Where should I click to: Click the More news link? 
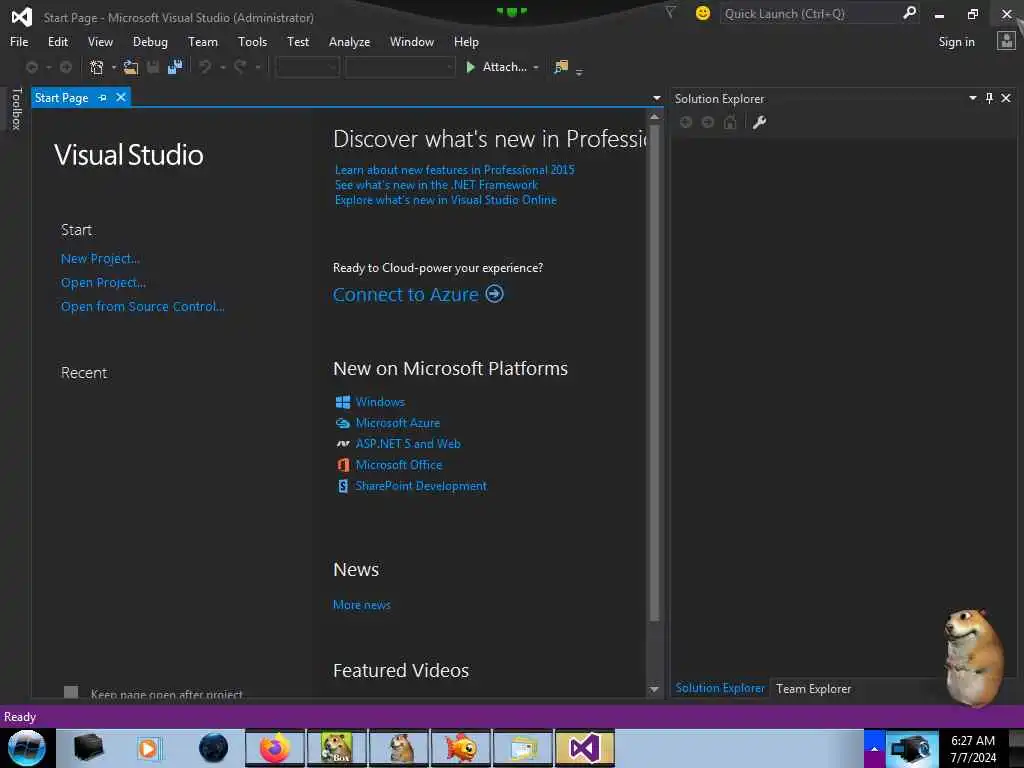[361, 605]
